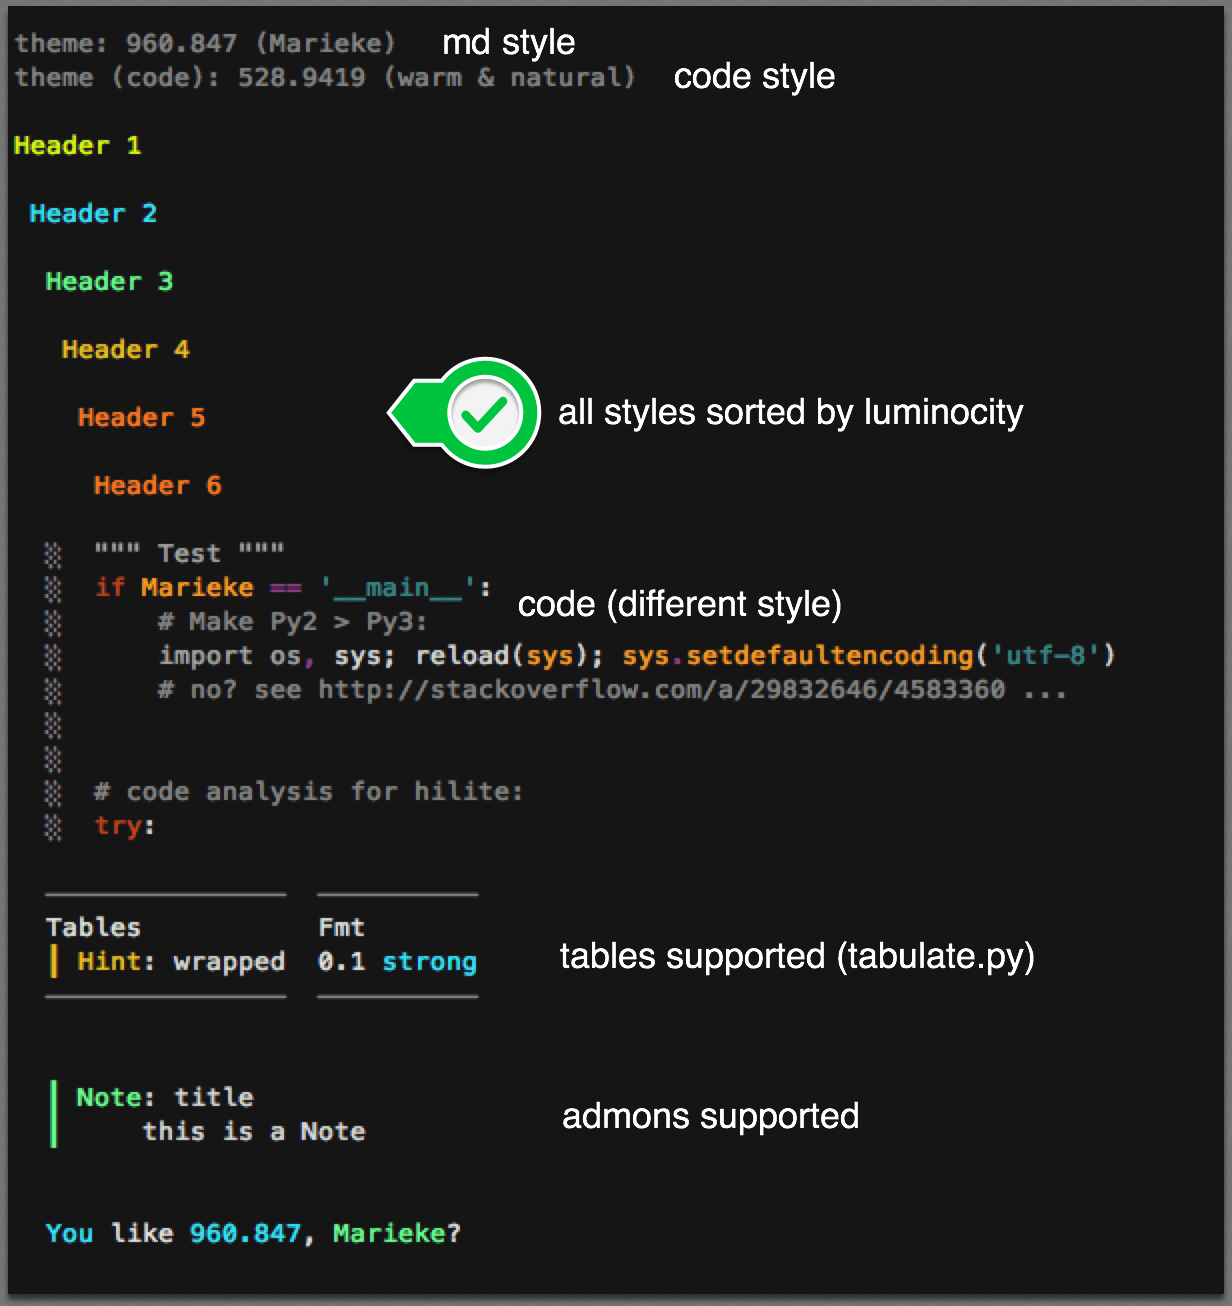The height and width of the screenshot is (1306, 1232).
Task: Select the shaded blockquote marker beside "Test"
Action: click(x=52, y=551)
